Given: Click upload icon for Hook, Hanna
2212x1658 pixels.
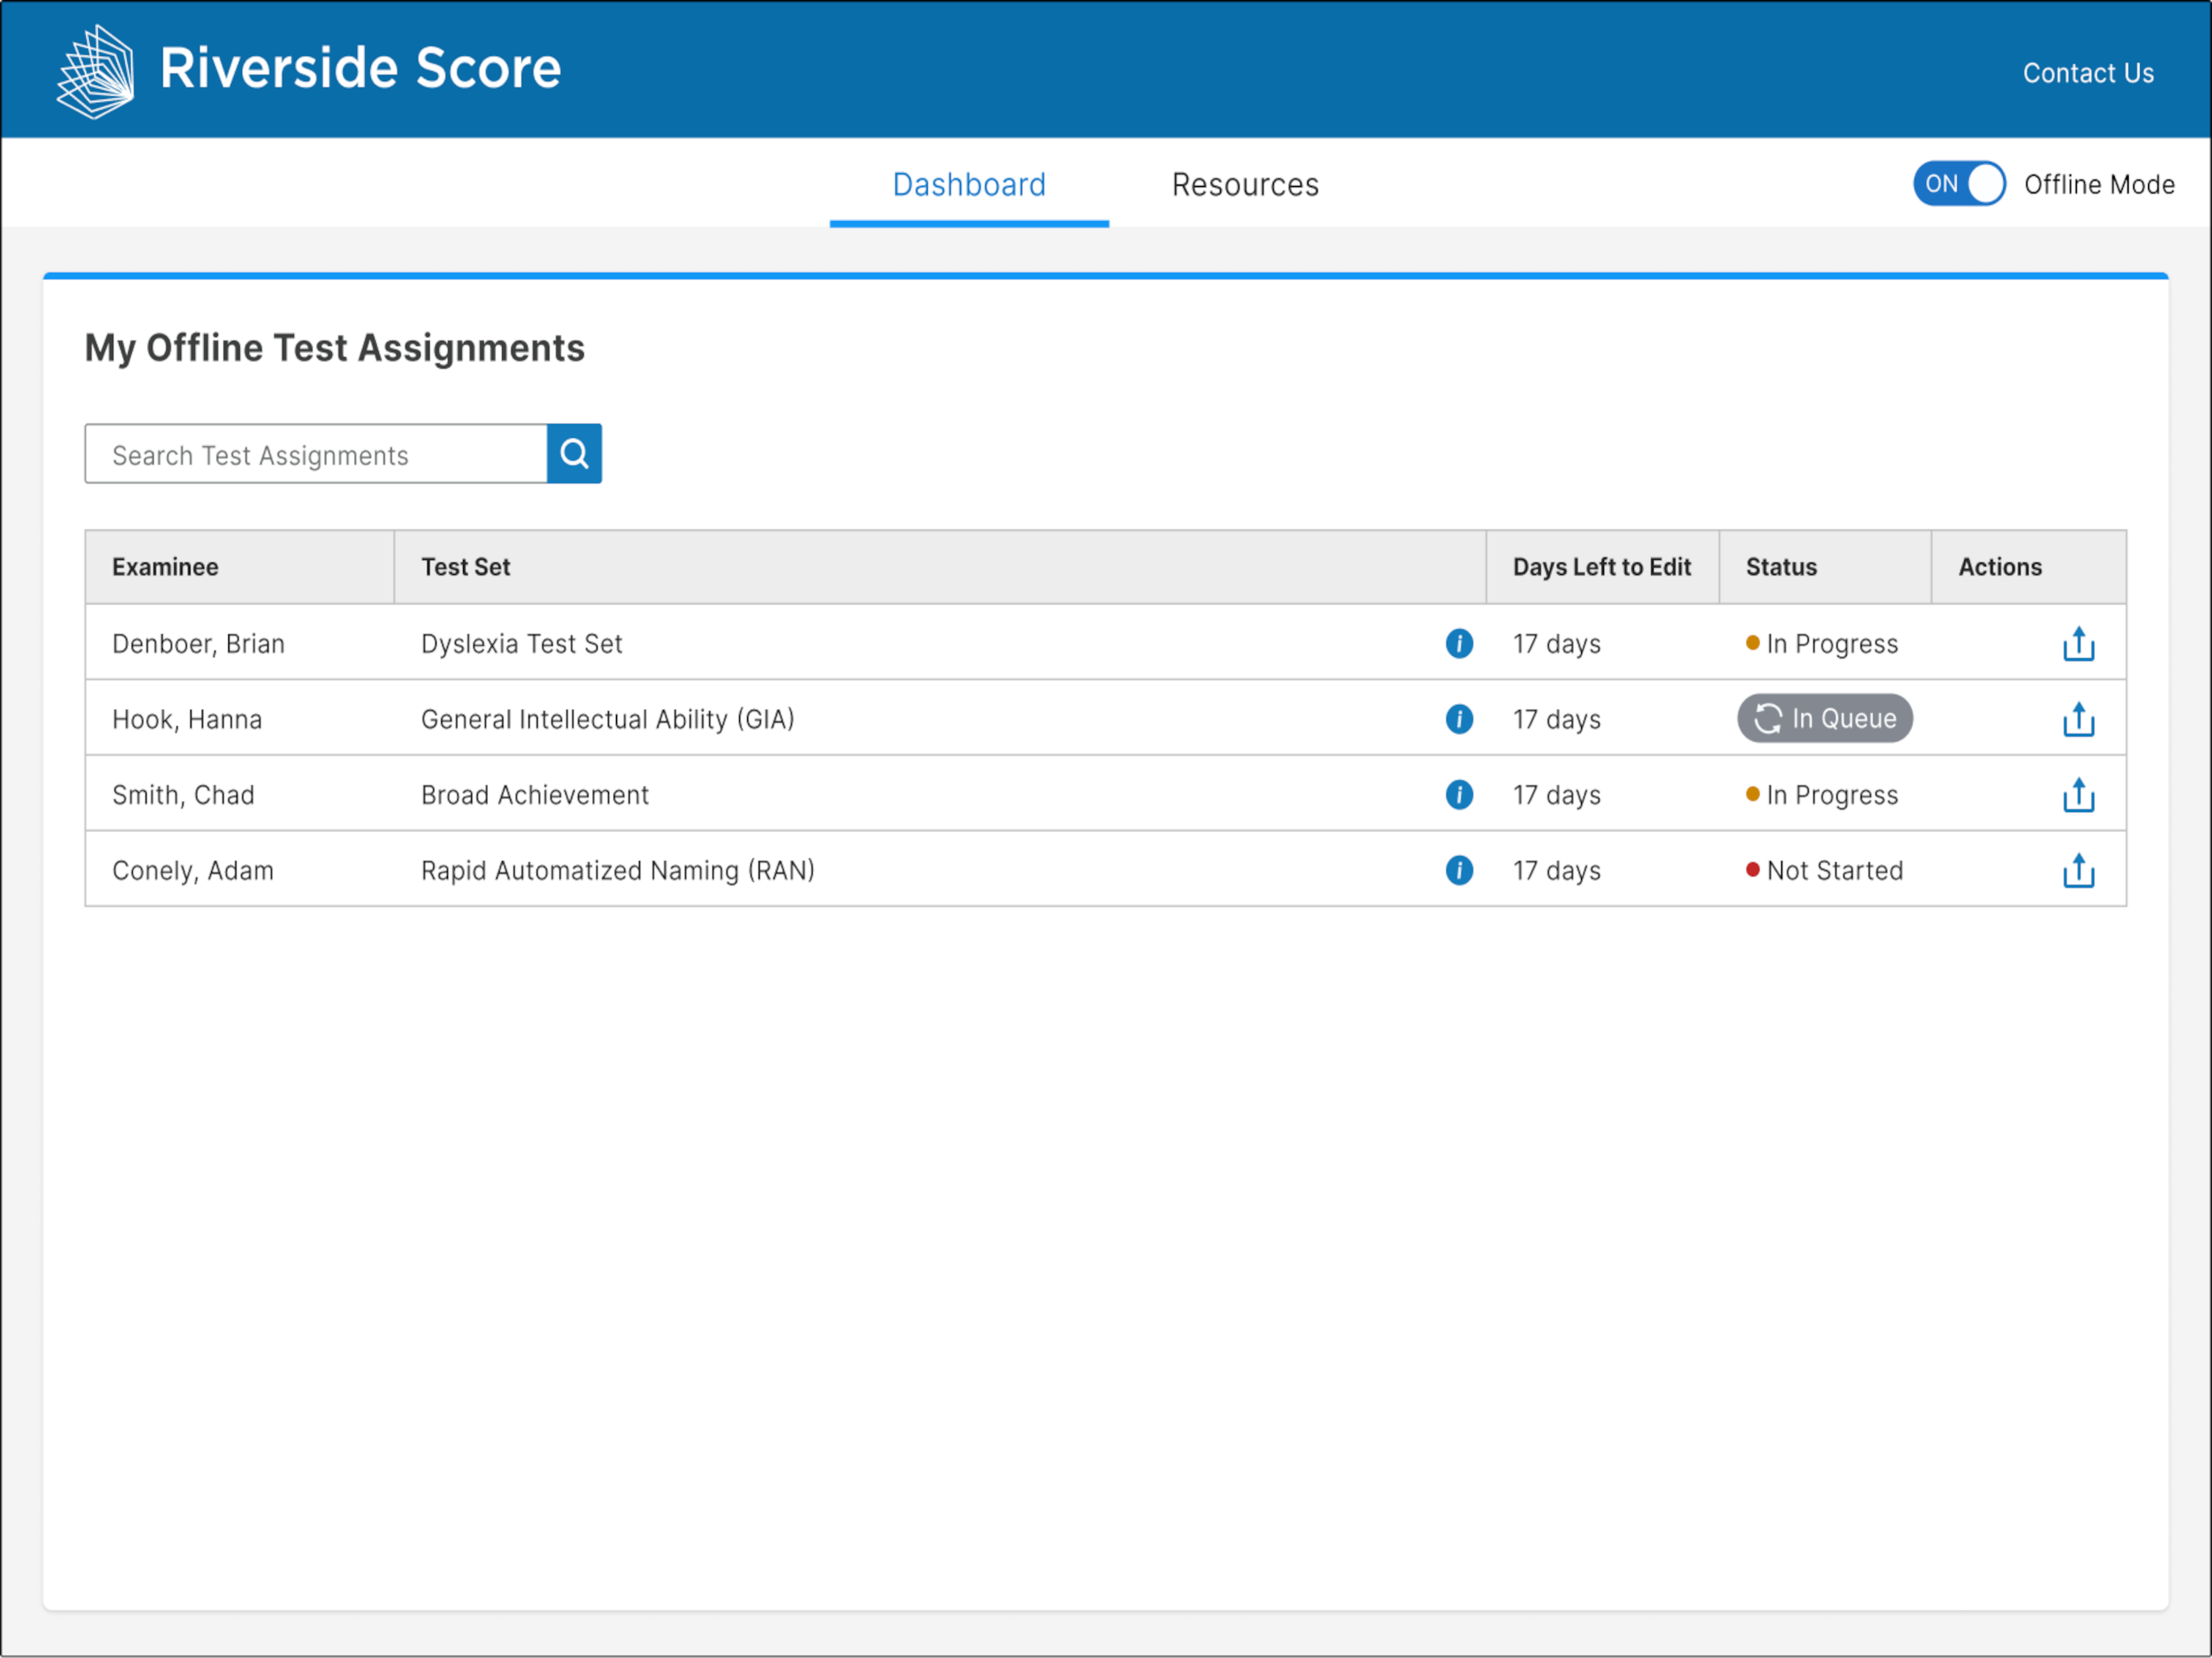Looking at the screenshot, I should [2078, 719].
